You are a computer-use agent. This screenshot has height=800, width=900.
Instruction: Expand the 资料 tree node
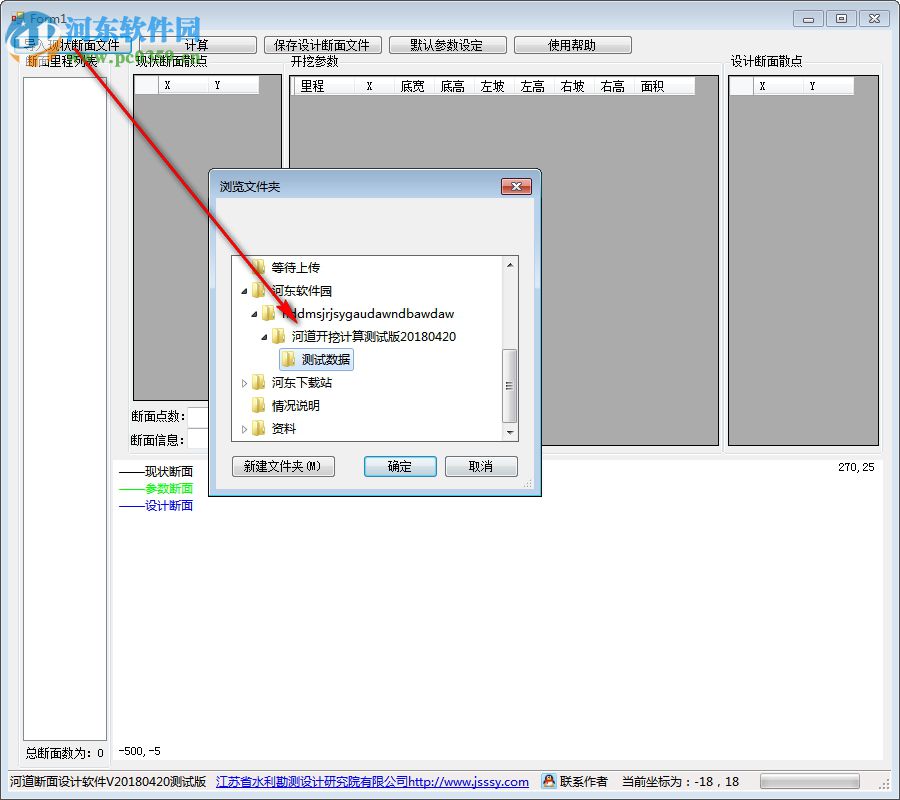pyautogui.click(x=244, y=429)
